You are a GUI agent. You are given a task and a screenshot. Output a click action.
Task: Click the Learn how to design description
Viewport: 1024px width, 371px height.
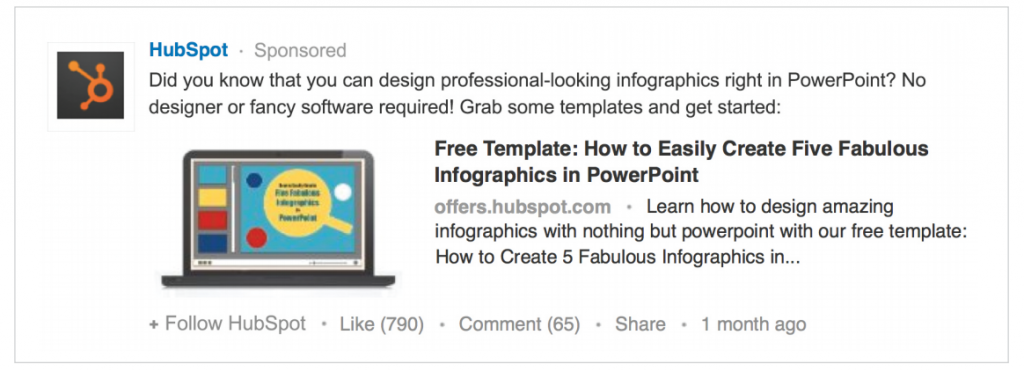(x=701, y=232)
